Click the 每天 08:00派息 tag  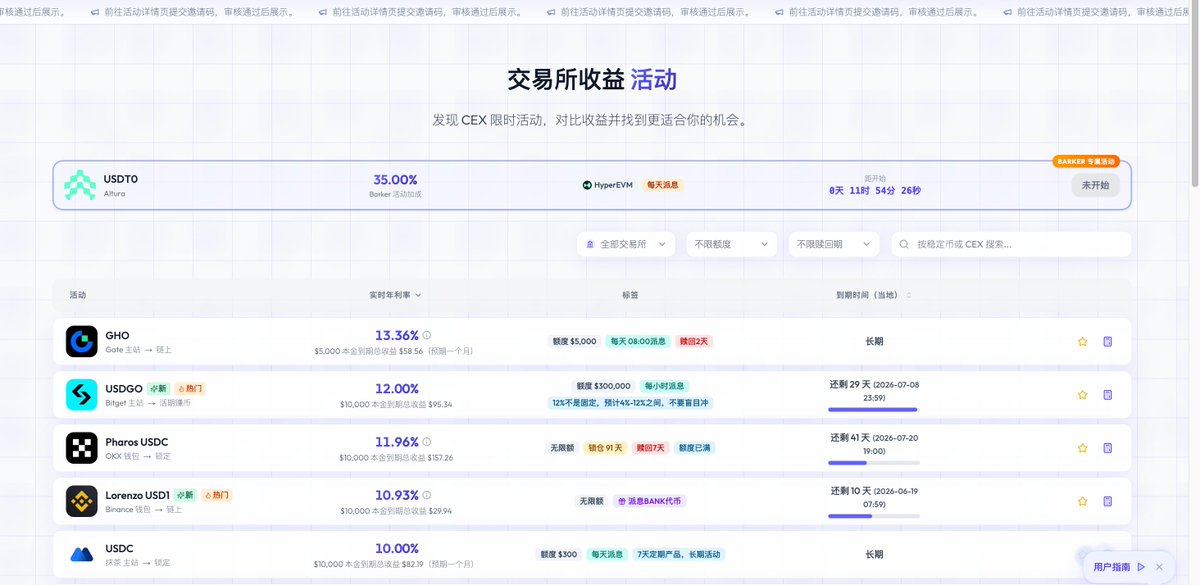pos(638,341)
